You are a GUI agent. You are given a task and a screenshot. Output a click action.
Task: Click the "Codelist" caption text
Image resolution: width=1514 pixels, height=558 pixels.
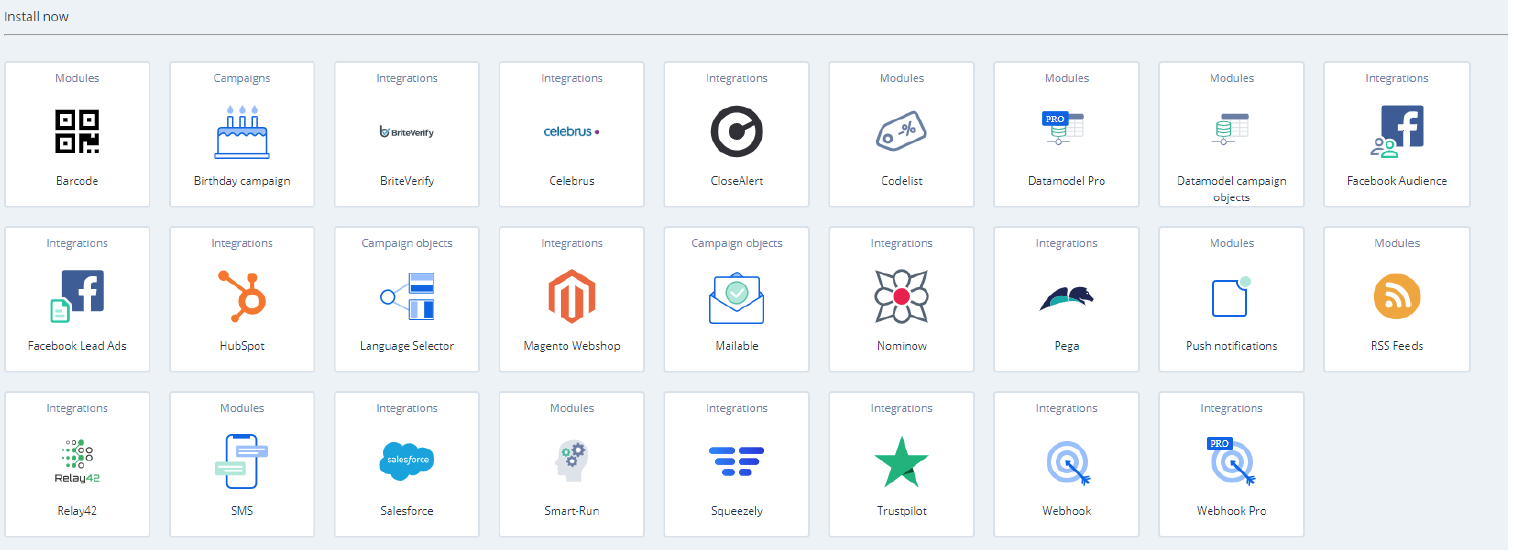point(902,181)
